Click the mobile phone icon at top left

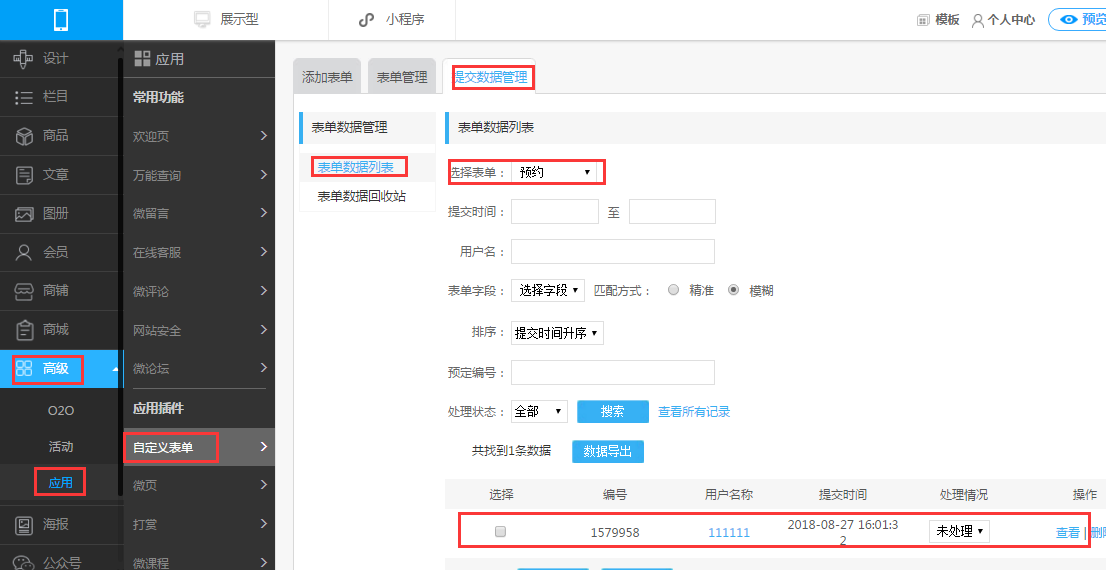point(61,20)
